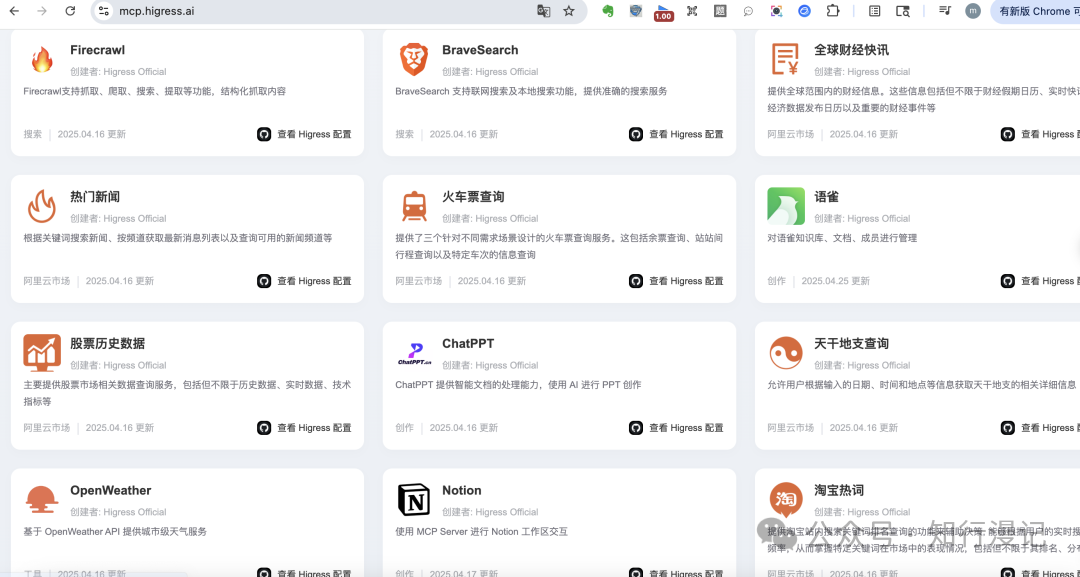The width and height of the screenshot is (1080, 577).
Task: View Higress config for 火车票查询
Action: click(x=676, y=281)
